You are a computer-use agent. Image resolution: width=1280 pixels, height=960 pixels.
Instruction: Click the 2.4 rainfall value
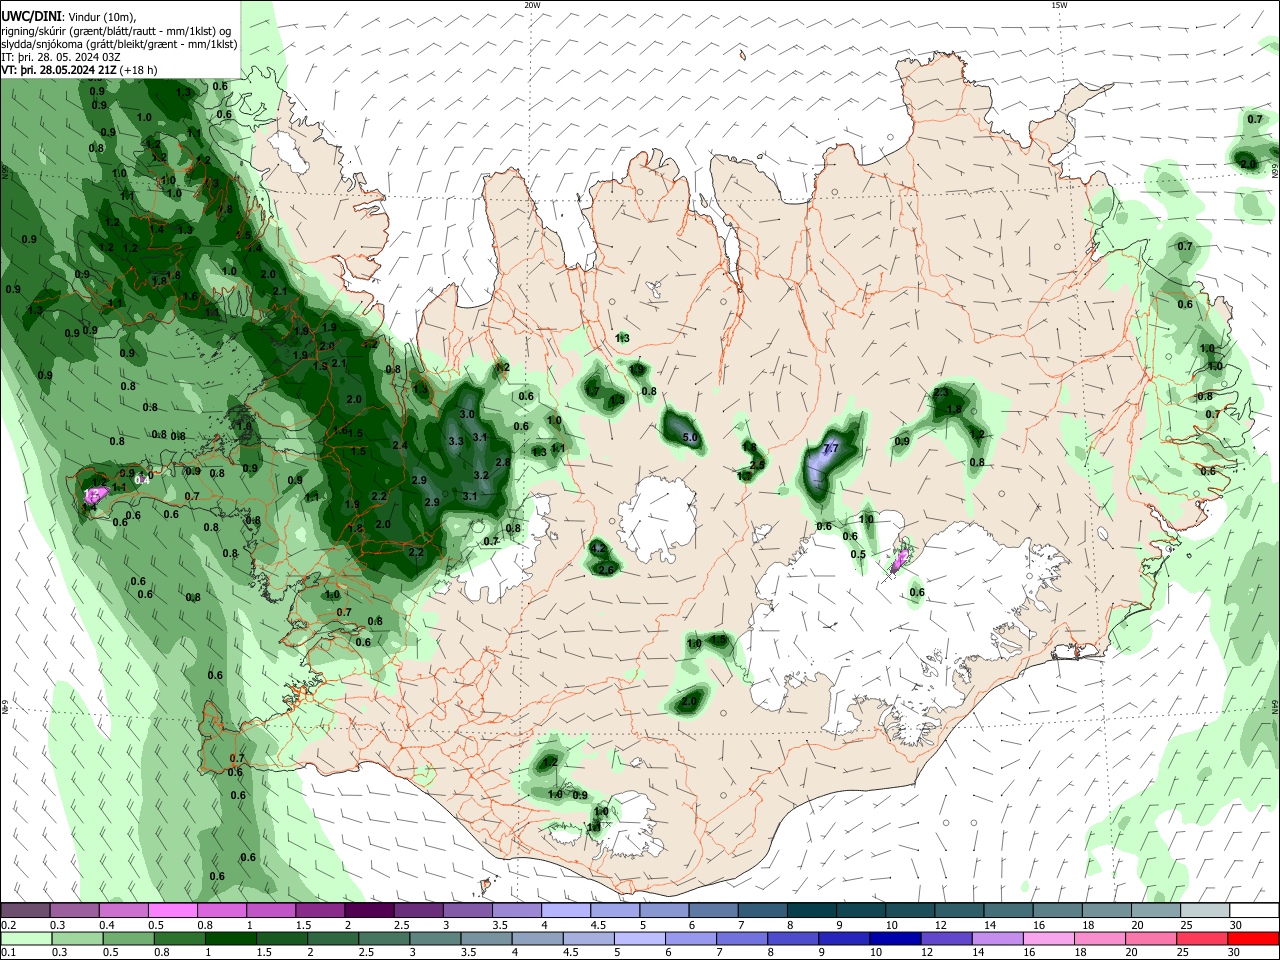400,445
